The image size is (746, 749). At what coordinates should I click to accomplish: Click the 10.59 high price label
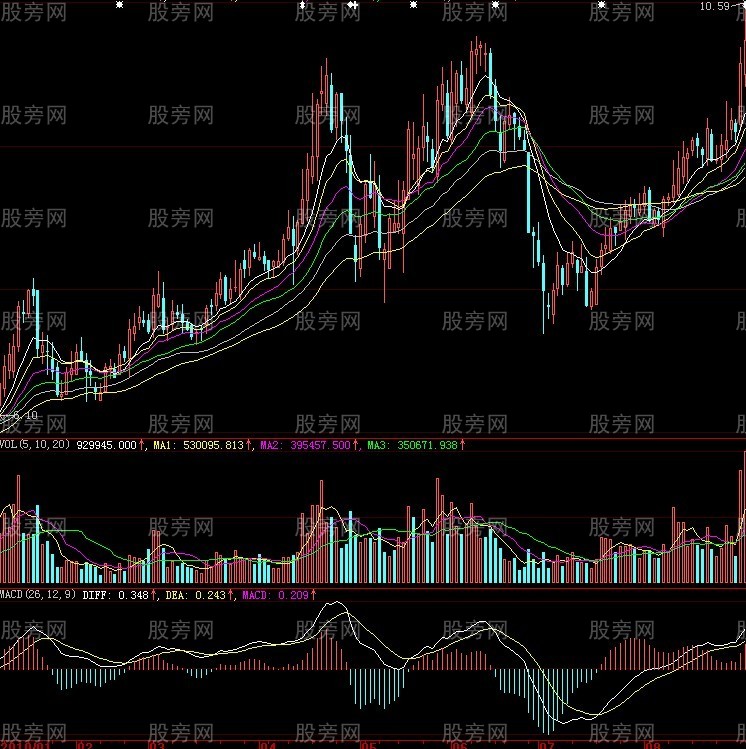coord(715,6)
